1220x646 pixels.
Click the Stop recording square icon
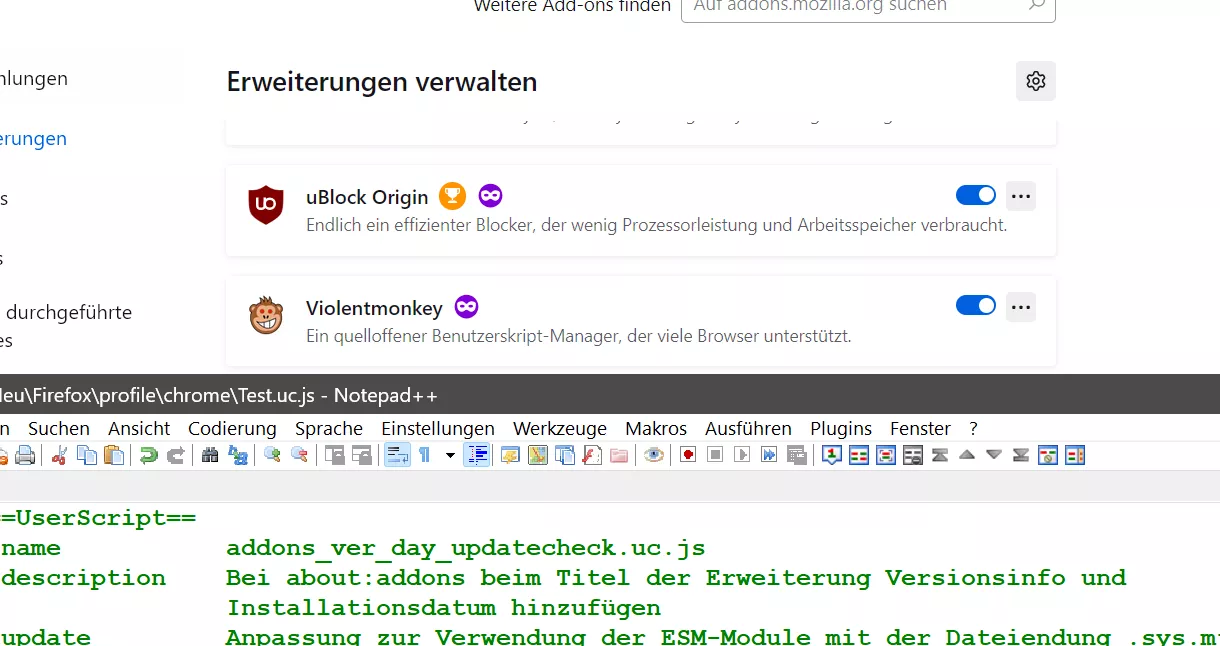coord(715,455)
